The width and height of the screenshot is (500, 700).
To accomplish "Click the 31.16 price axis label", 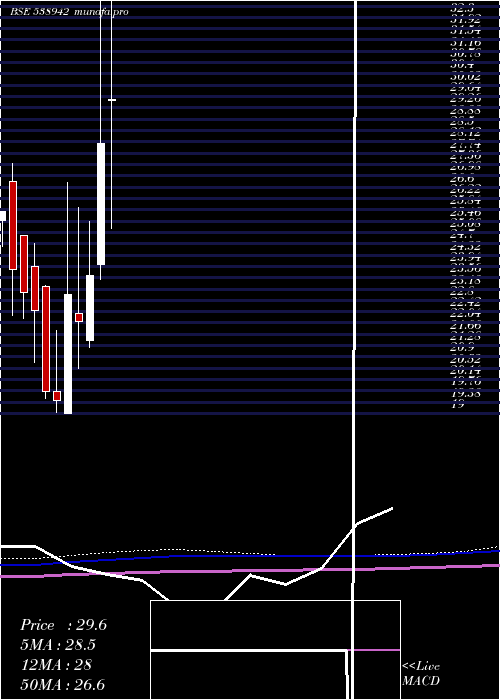I will (x=466, y=43).
